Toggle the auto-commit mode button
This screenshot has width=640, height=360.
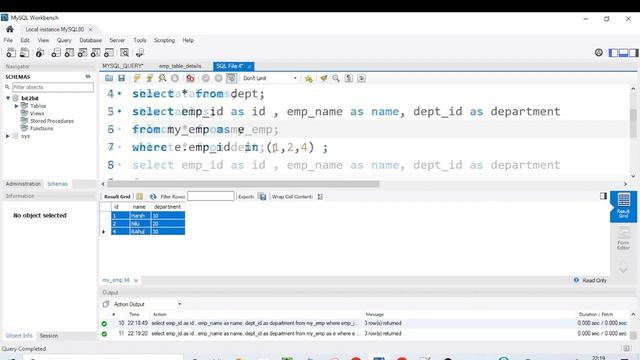coord(231,78)
